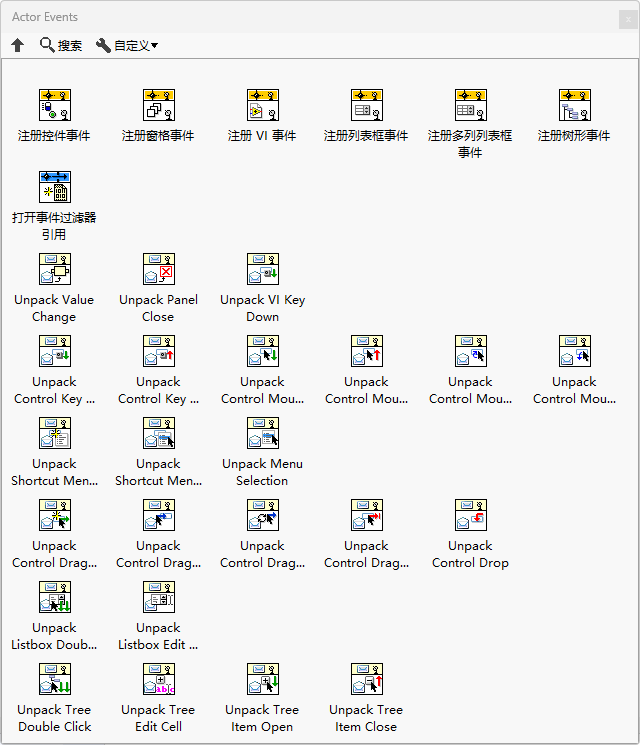Choose the 注册列表框事件 icon
This screenshot has height=745, width=640.
point(367,105)
